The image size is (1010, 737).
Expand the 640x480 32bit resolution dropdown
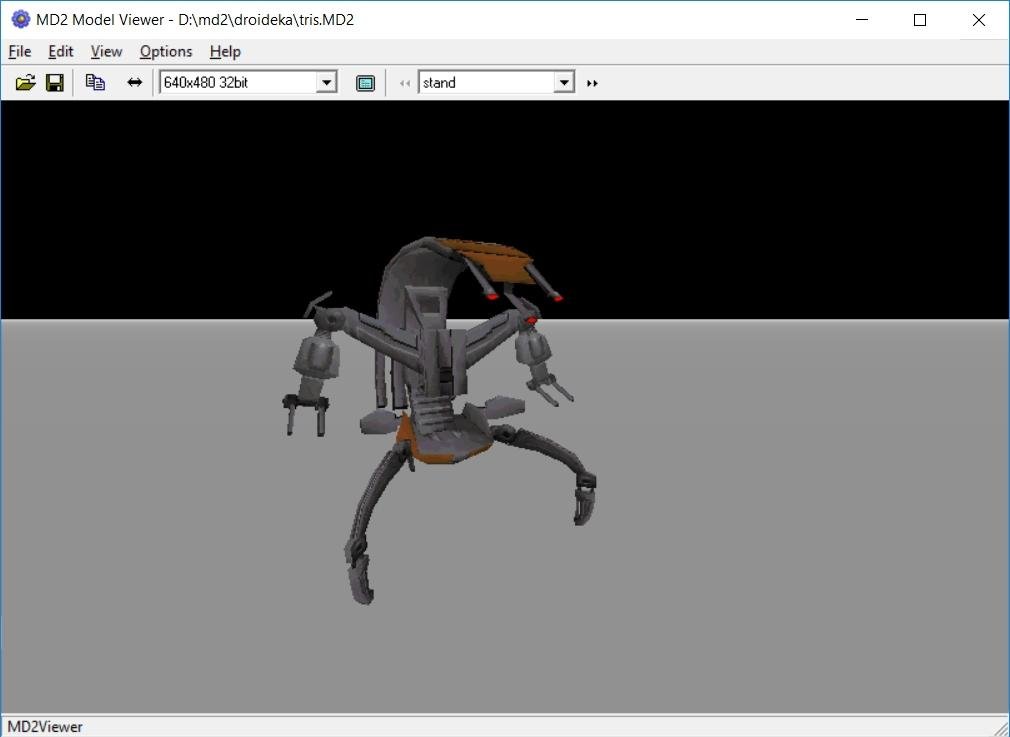coord(326,83)
